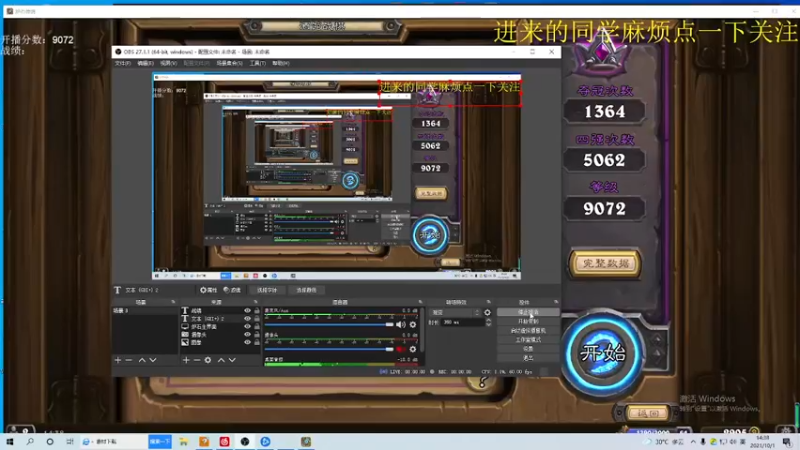800x450 pixels.
Task: Open scene transition settings gear
Action: pos(487,312)
